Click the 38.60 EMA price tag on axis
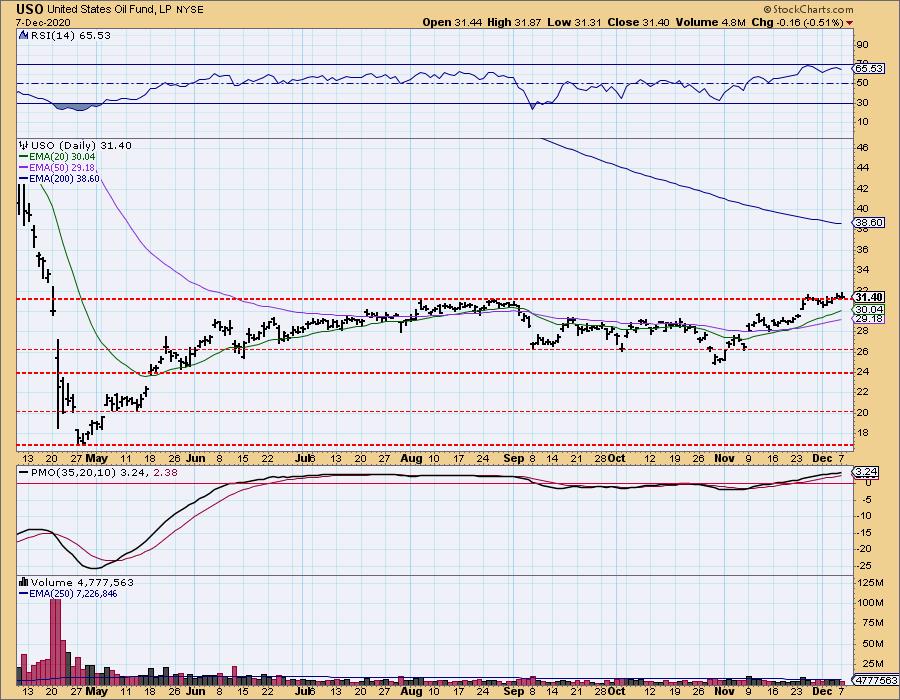 (869, 223)
